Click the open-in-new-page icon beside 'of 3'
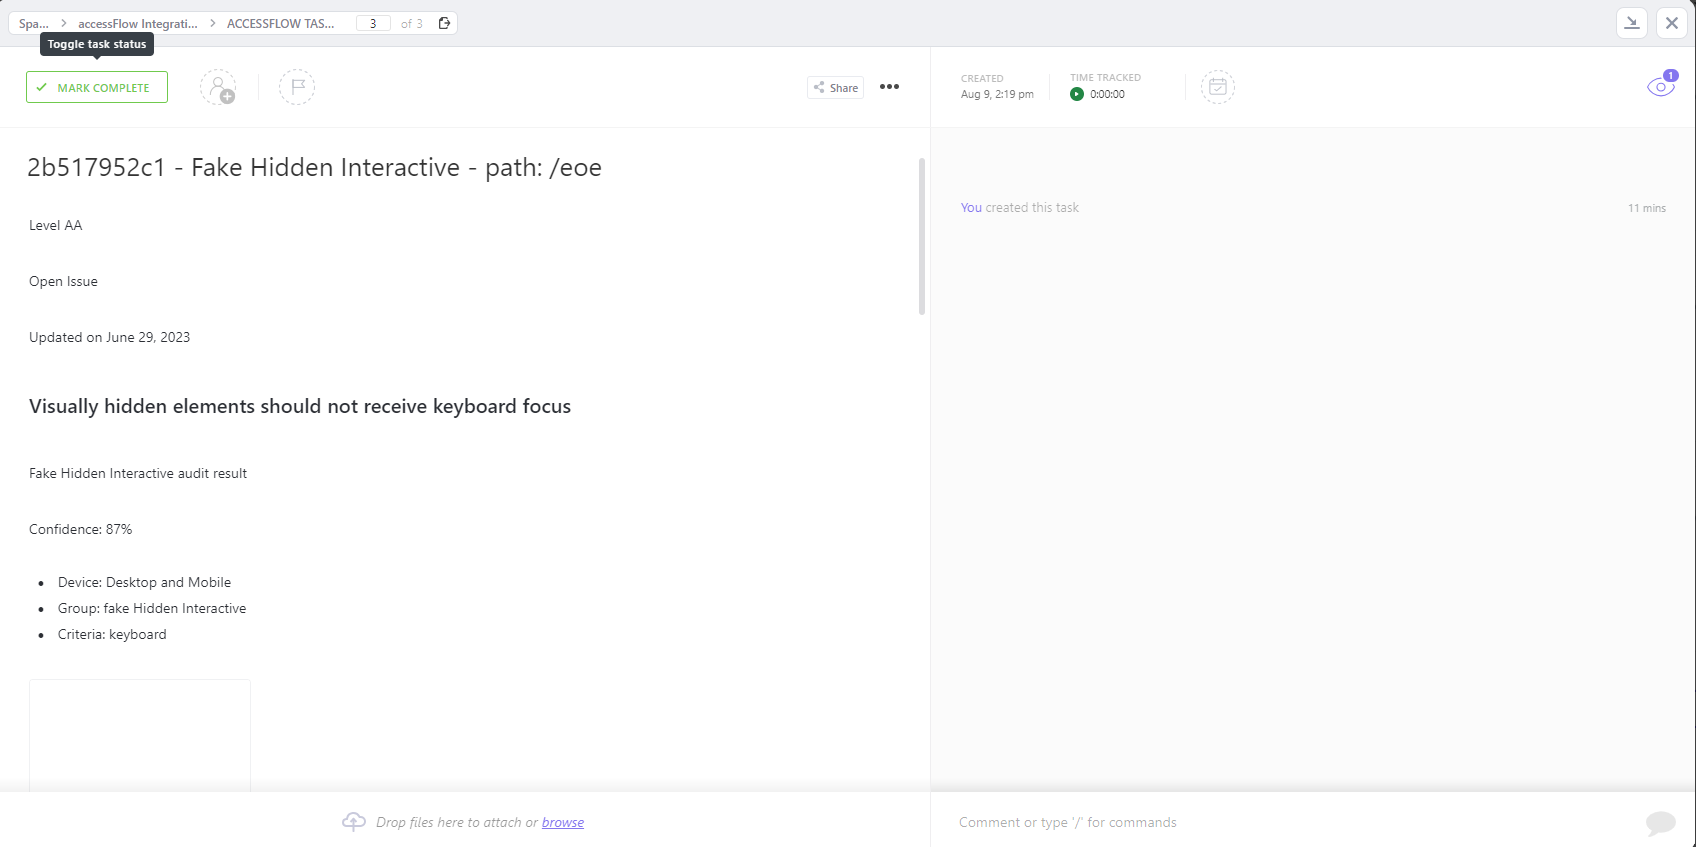This screenshot has width=1696, height=847. [445, 23]
